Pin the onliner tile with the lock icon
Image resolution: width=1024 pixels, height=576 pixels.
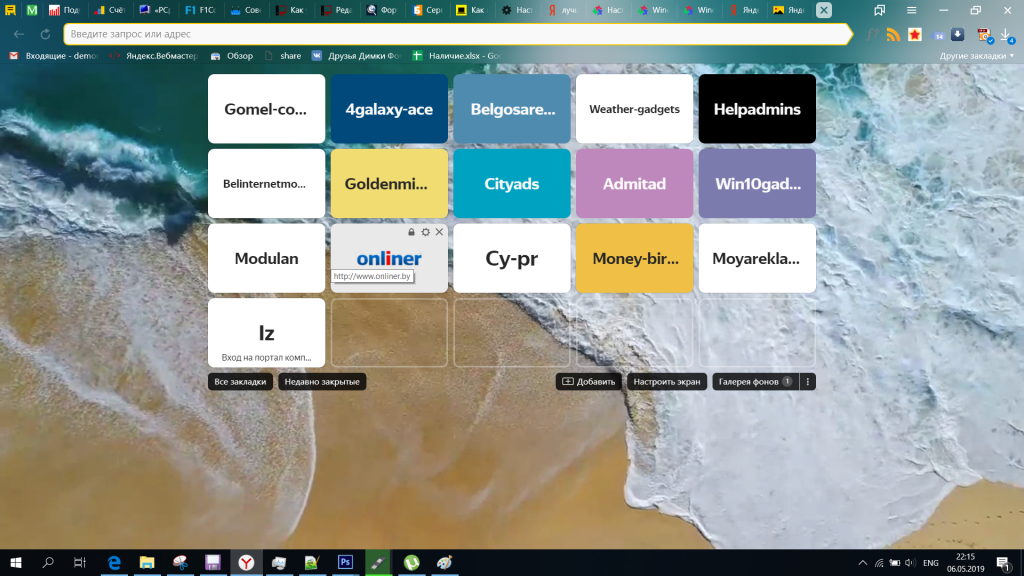[411, 232]
